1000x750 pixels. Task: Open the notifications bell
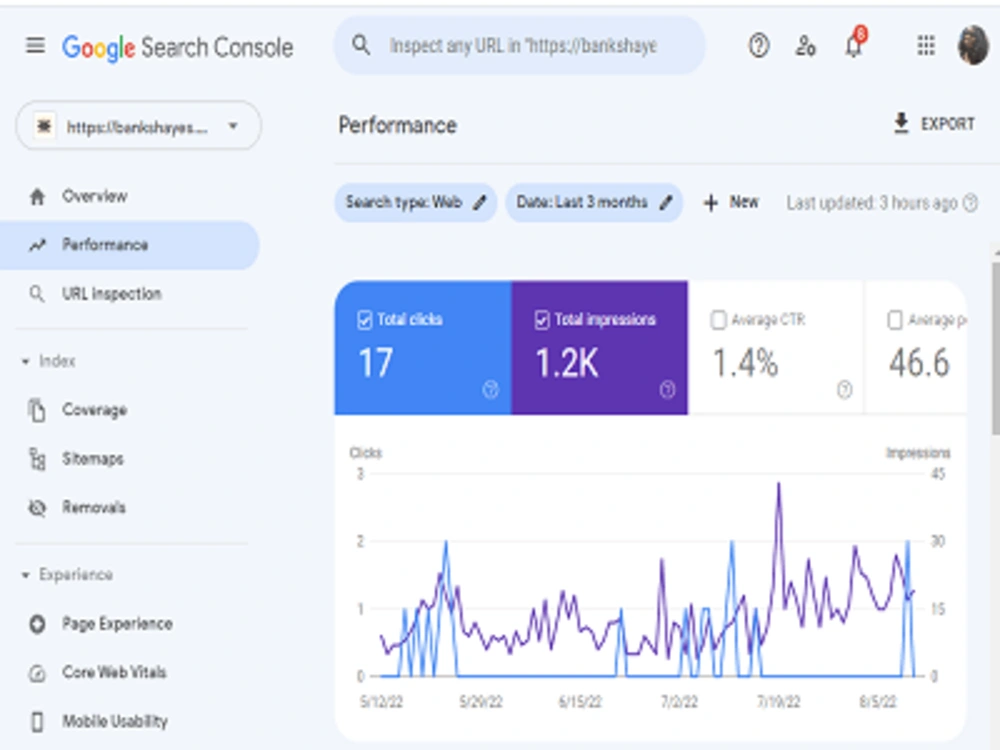point(854,44)
